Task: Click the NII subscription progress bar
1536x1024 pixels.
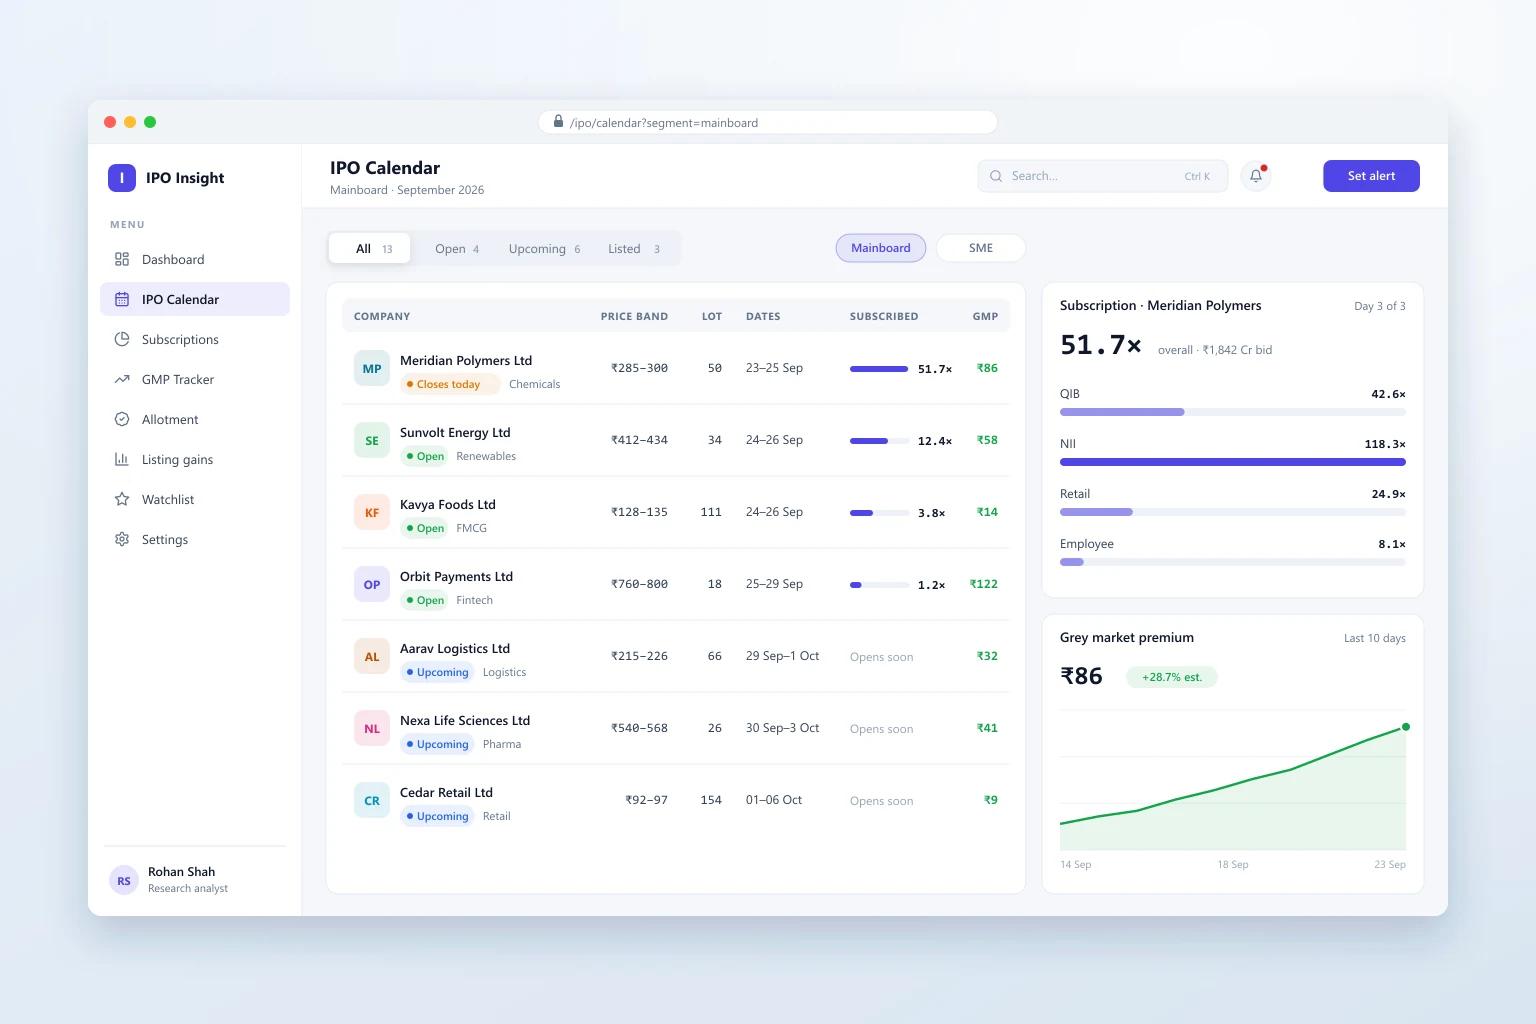Action: click(x=1233, y=462)
